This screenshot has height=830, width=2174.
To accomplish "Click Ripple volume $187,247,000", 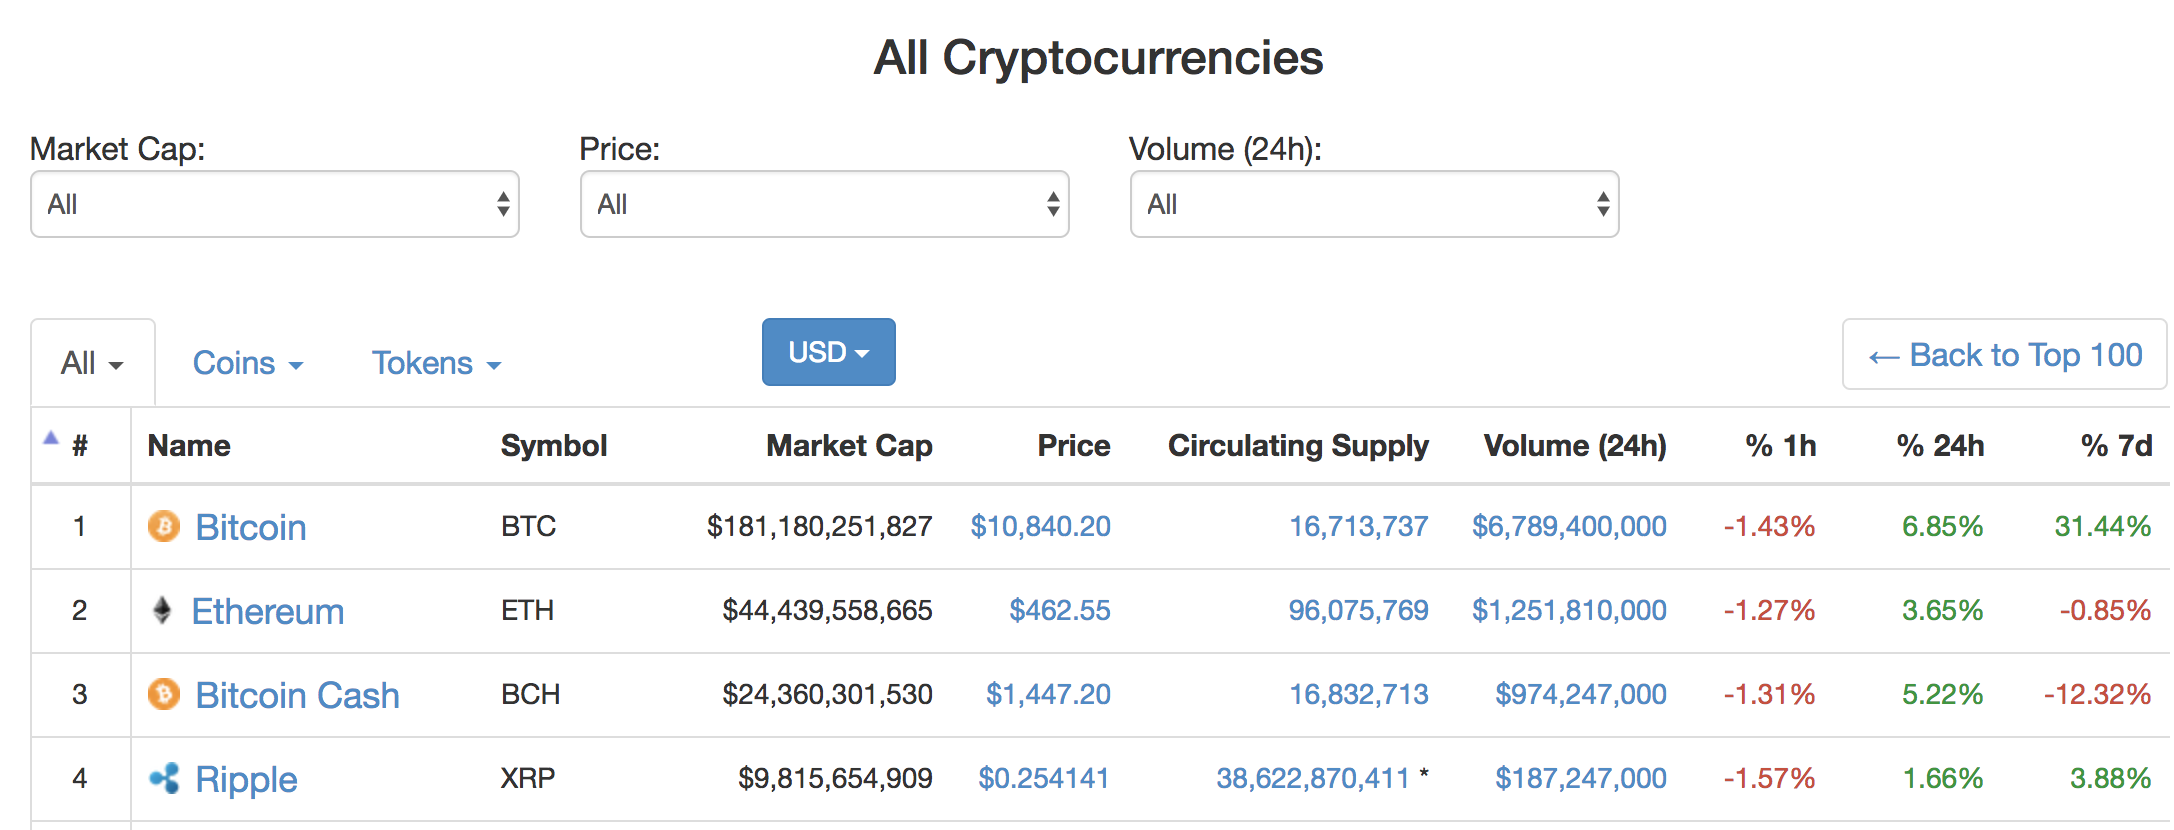I will point(1581,778).
